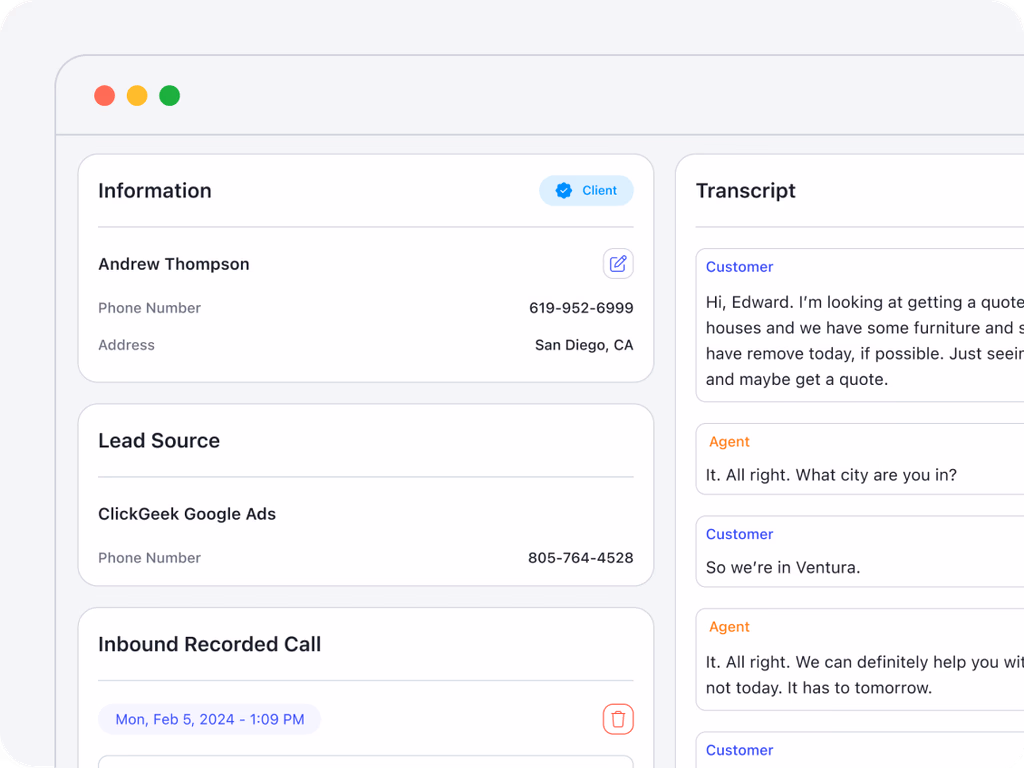Click phone number 619-952-6999

[x=580, y=308]
